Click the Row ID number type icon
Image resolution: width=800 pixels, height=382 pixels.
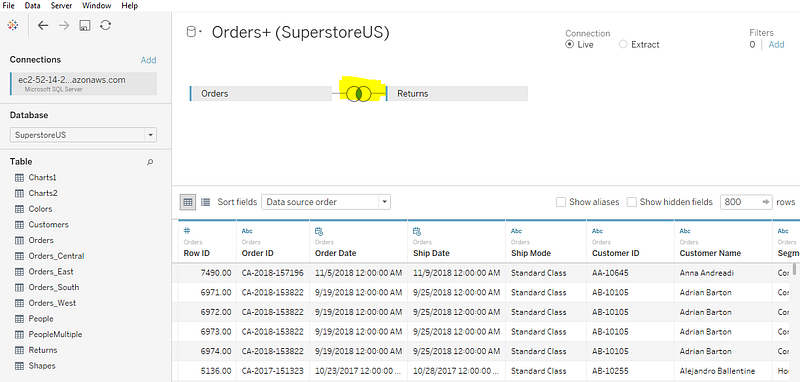[x=187, y=231]
